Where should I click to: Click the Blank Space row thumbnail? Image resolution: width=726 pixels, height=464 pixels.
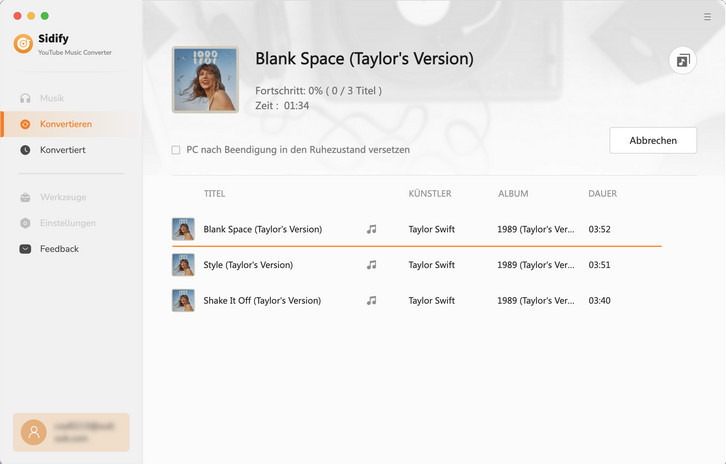pyautogui.click(x=183, y=229)
